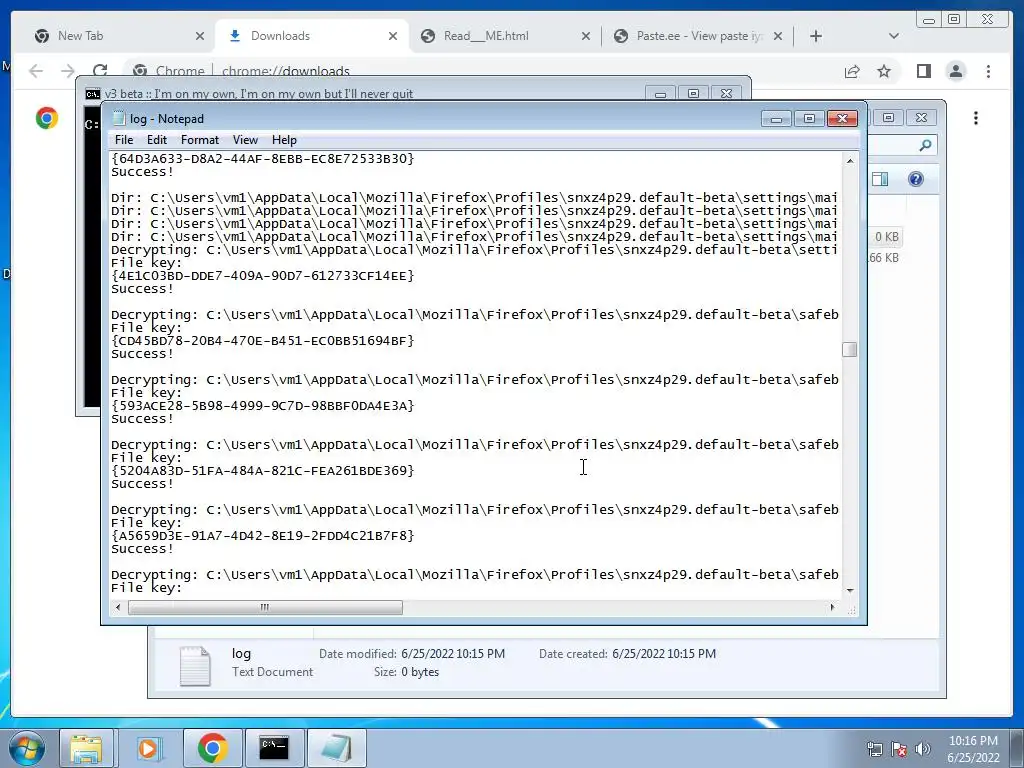The width and height of the screenshot is (1024, 768).
Task: Click key {CD45BD78-20B4-470E-B451-EC0BB51694BF} line
Action: point(263,341)
